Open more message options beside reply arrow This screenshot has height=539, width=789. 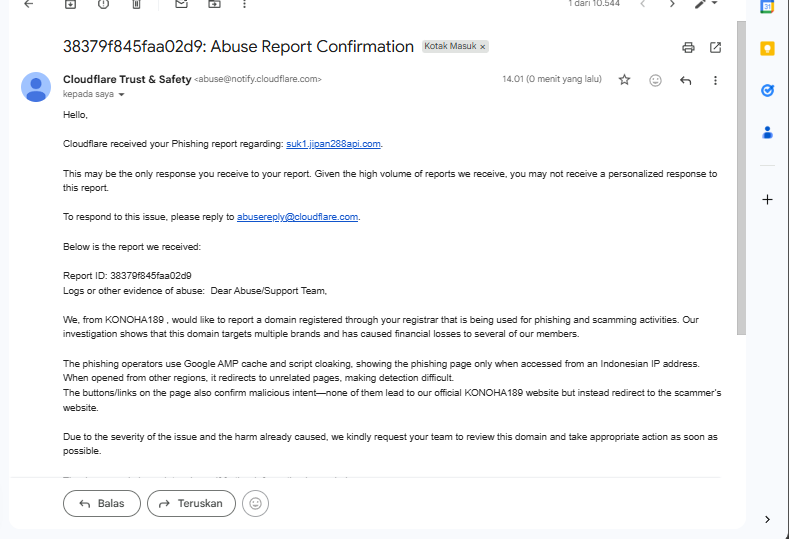click(716, 80)
